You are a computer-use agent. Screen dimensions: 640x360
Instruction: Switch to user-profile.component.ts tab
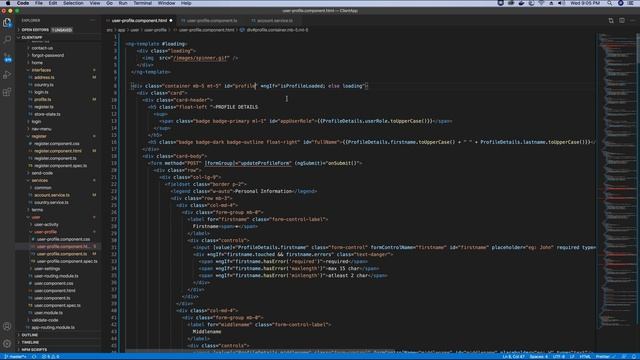pos(212,20)
